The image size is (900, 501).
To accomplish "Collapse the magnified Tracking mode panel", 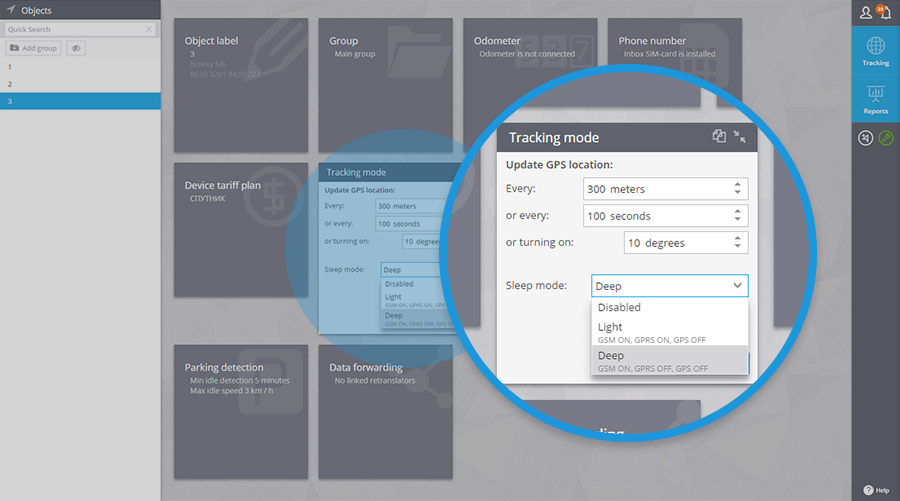I will click(x=739, y=137).
